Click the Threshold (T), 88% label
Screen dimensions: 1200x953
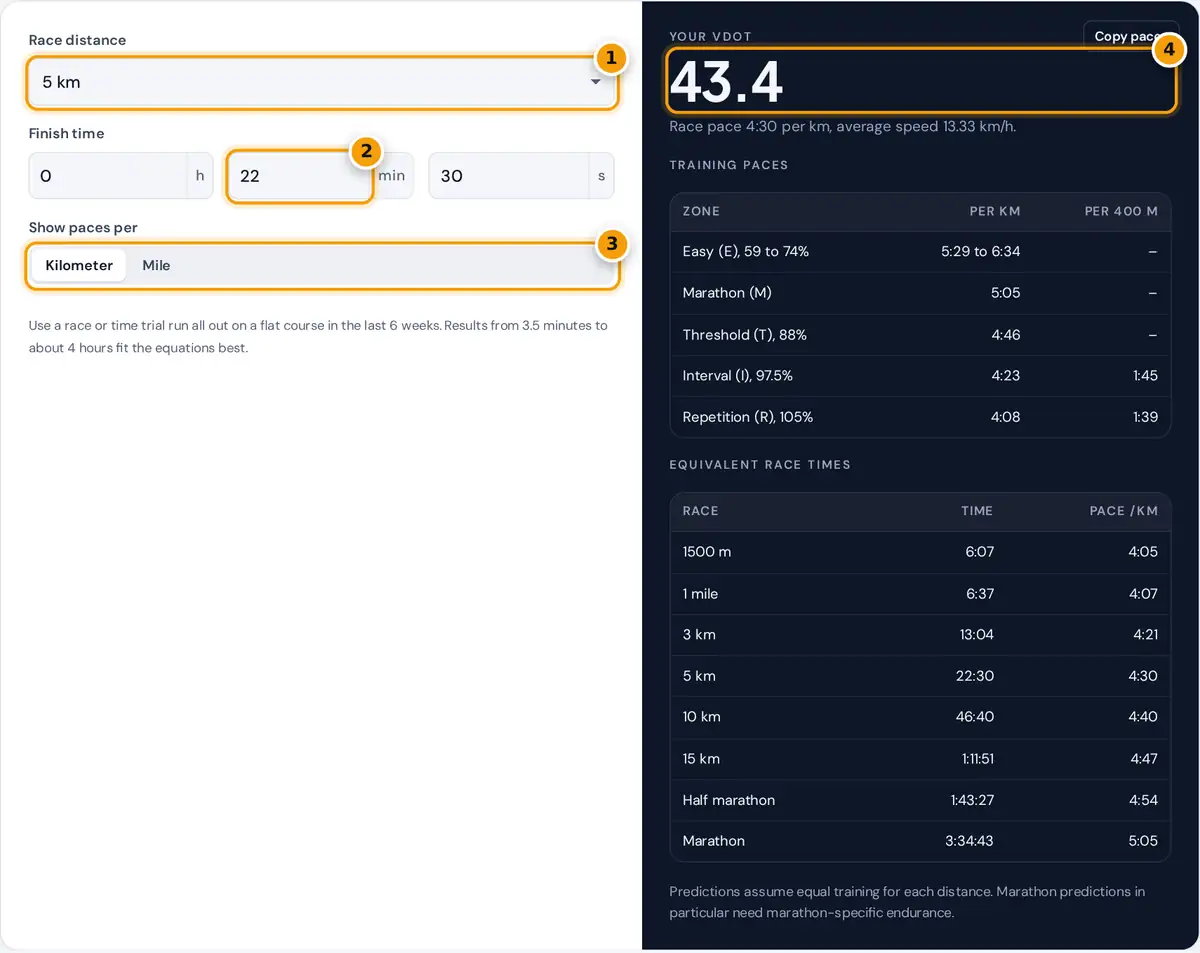coord(744,335)
